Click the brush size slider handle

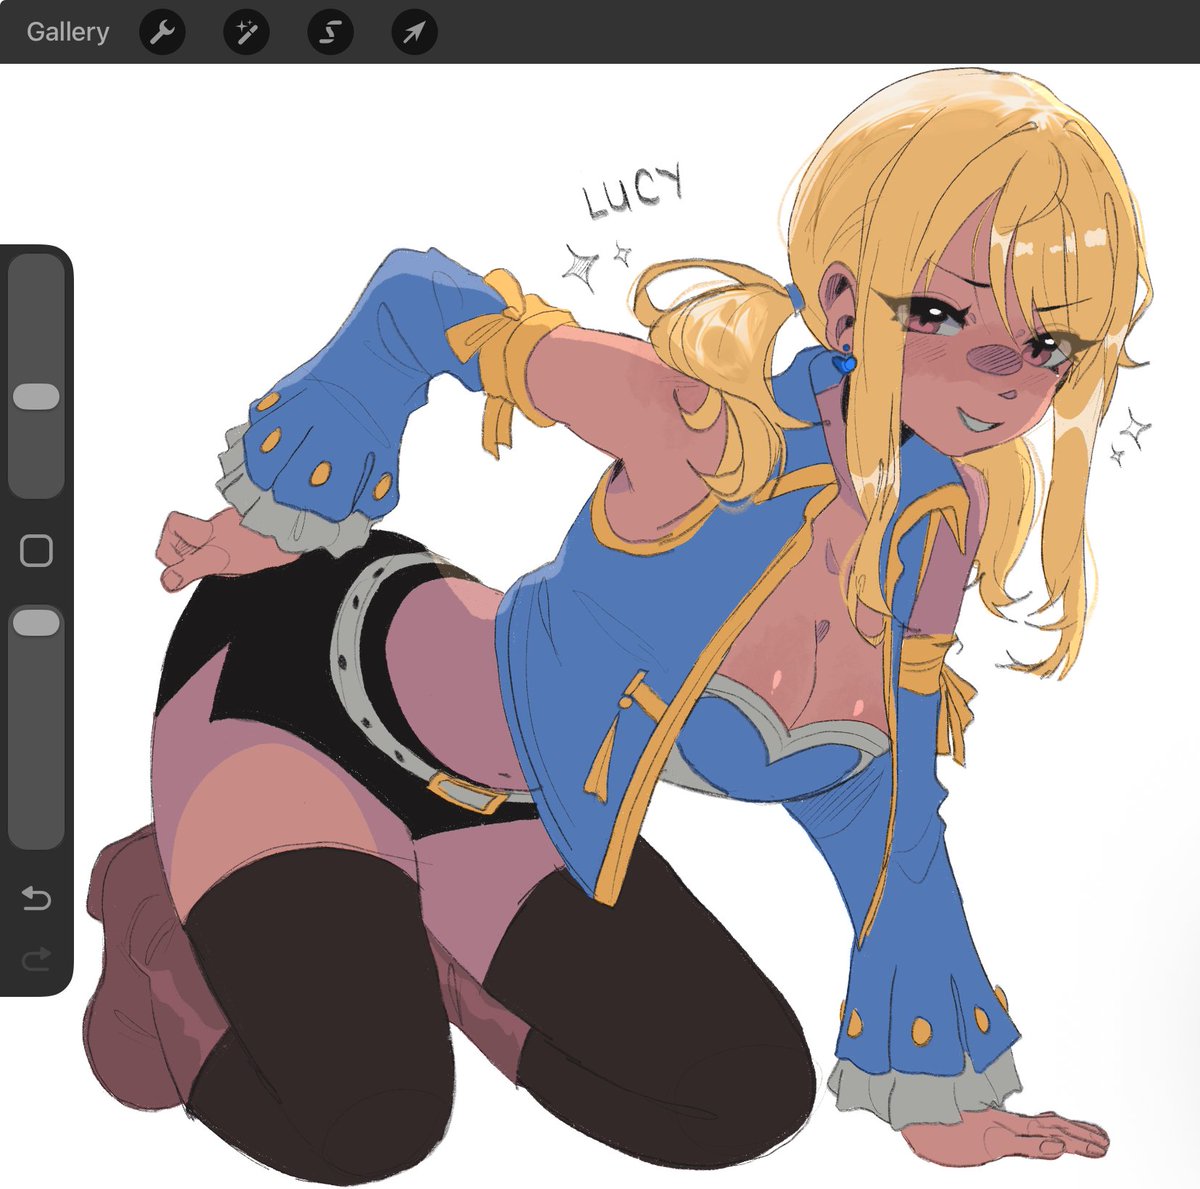tap(36, 395)
